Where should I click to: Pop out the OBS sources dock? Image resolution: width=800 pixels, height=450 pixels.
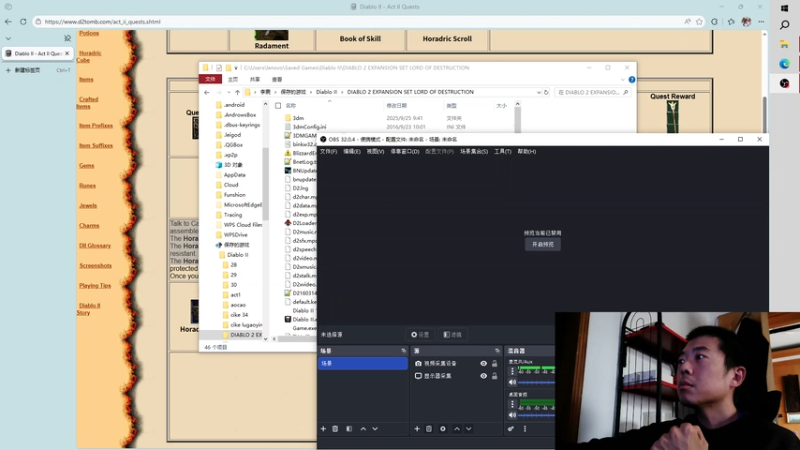pos(497,351)
